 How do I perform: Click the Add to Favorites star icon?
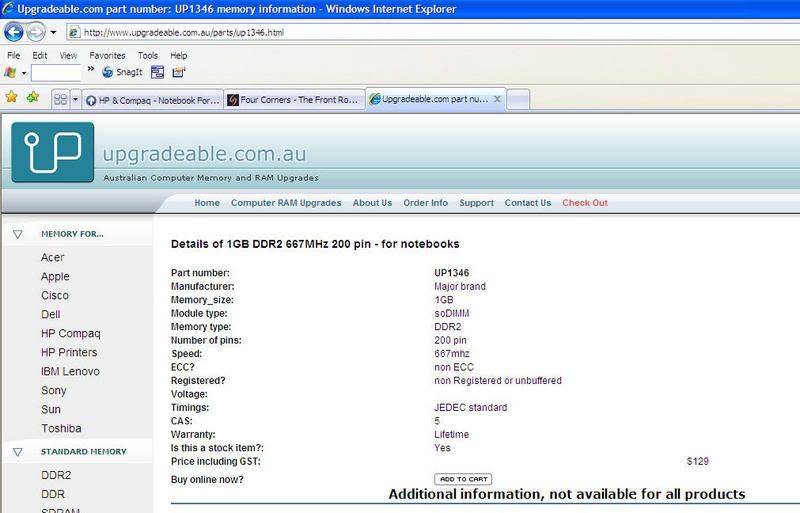(33, 96)
